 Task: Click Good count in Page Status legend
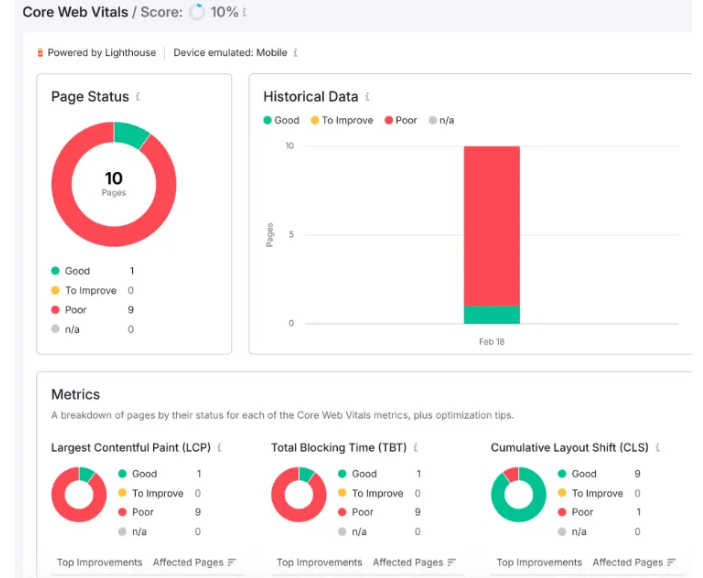pyautogui.click(x=131, y=271)
